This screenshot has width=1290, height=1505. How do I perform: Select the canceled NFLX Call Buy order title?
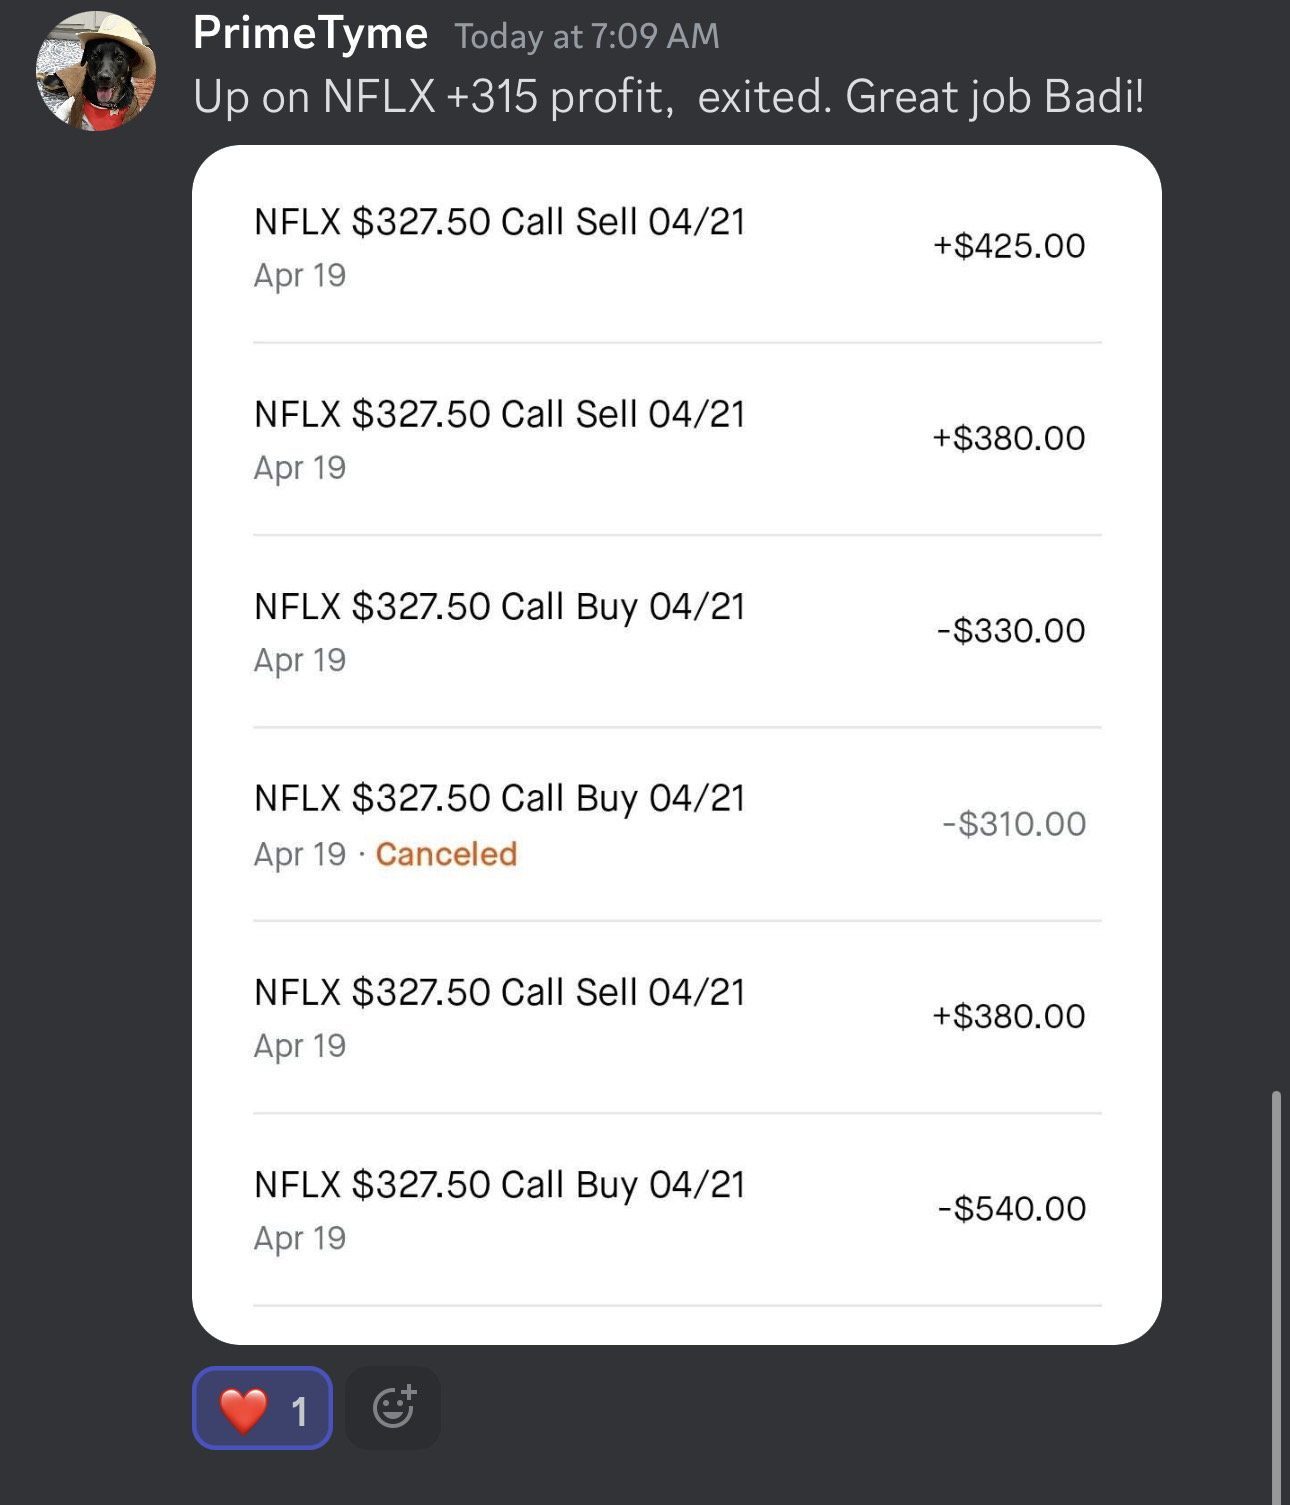pos(499,799)
